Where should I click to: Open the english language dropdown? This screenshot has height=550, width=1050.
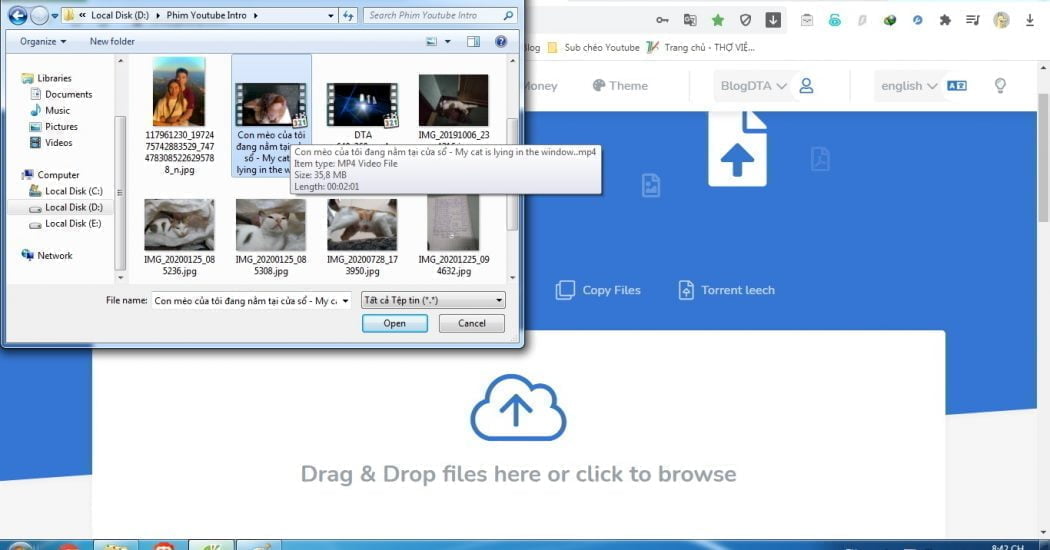pos(909,86)
